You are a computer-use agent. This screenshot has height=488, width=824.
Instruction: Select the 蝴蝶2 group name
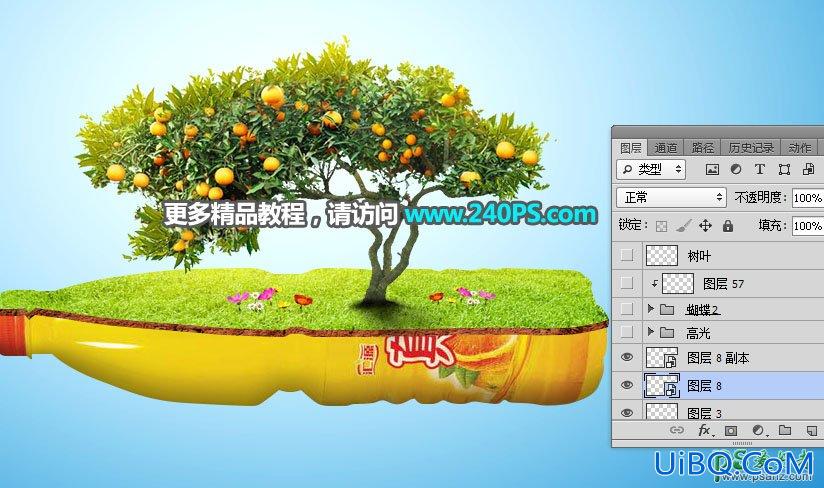[x=703, y=310]
